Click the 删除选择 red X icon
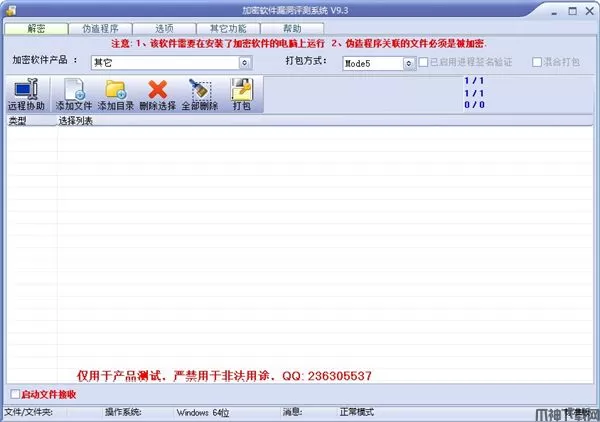 pyautogui.click(x=158, y=95)
